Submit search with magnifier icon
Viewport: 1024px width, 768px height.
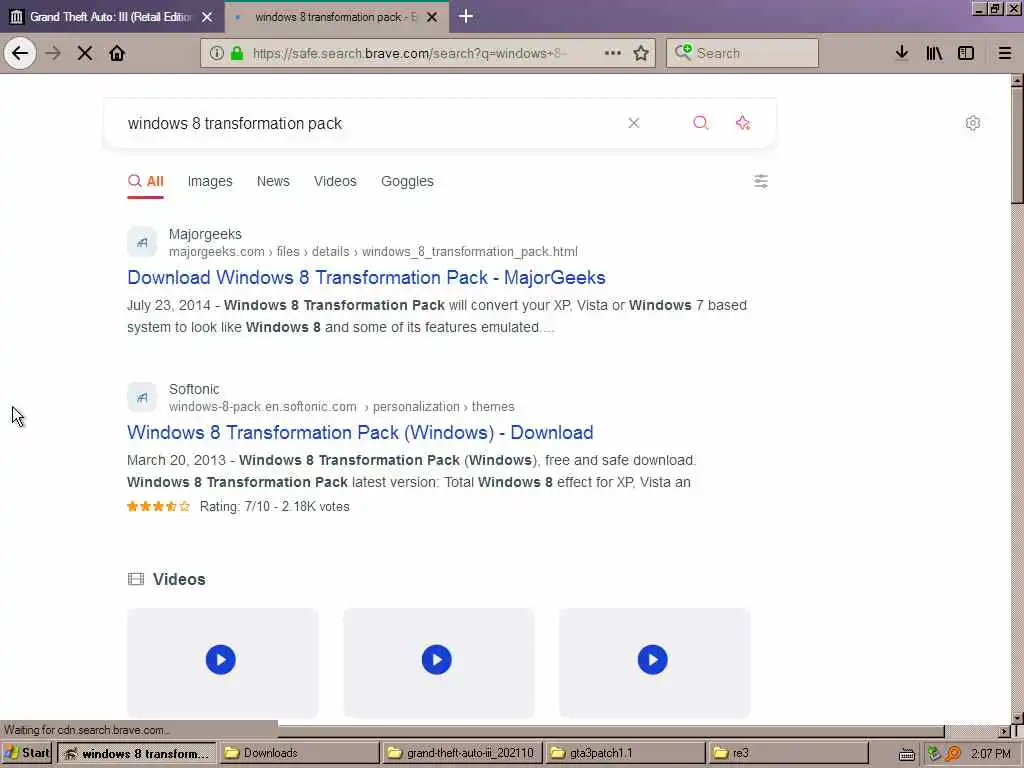click(x=700, y=123)
